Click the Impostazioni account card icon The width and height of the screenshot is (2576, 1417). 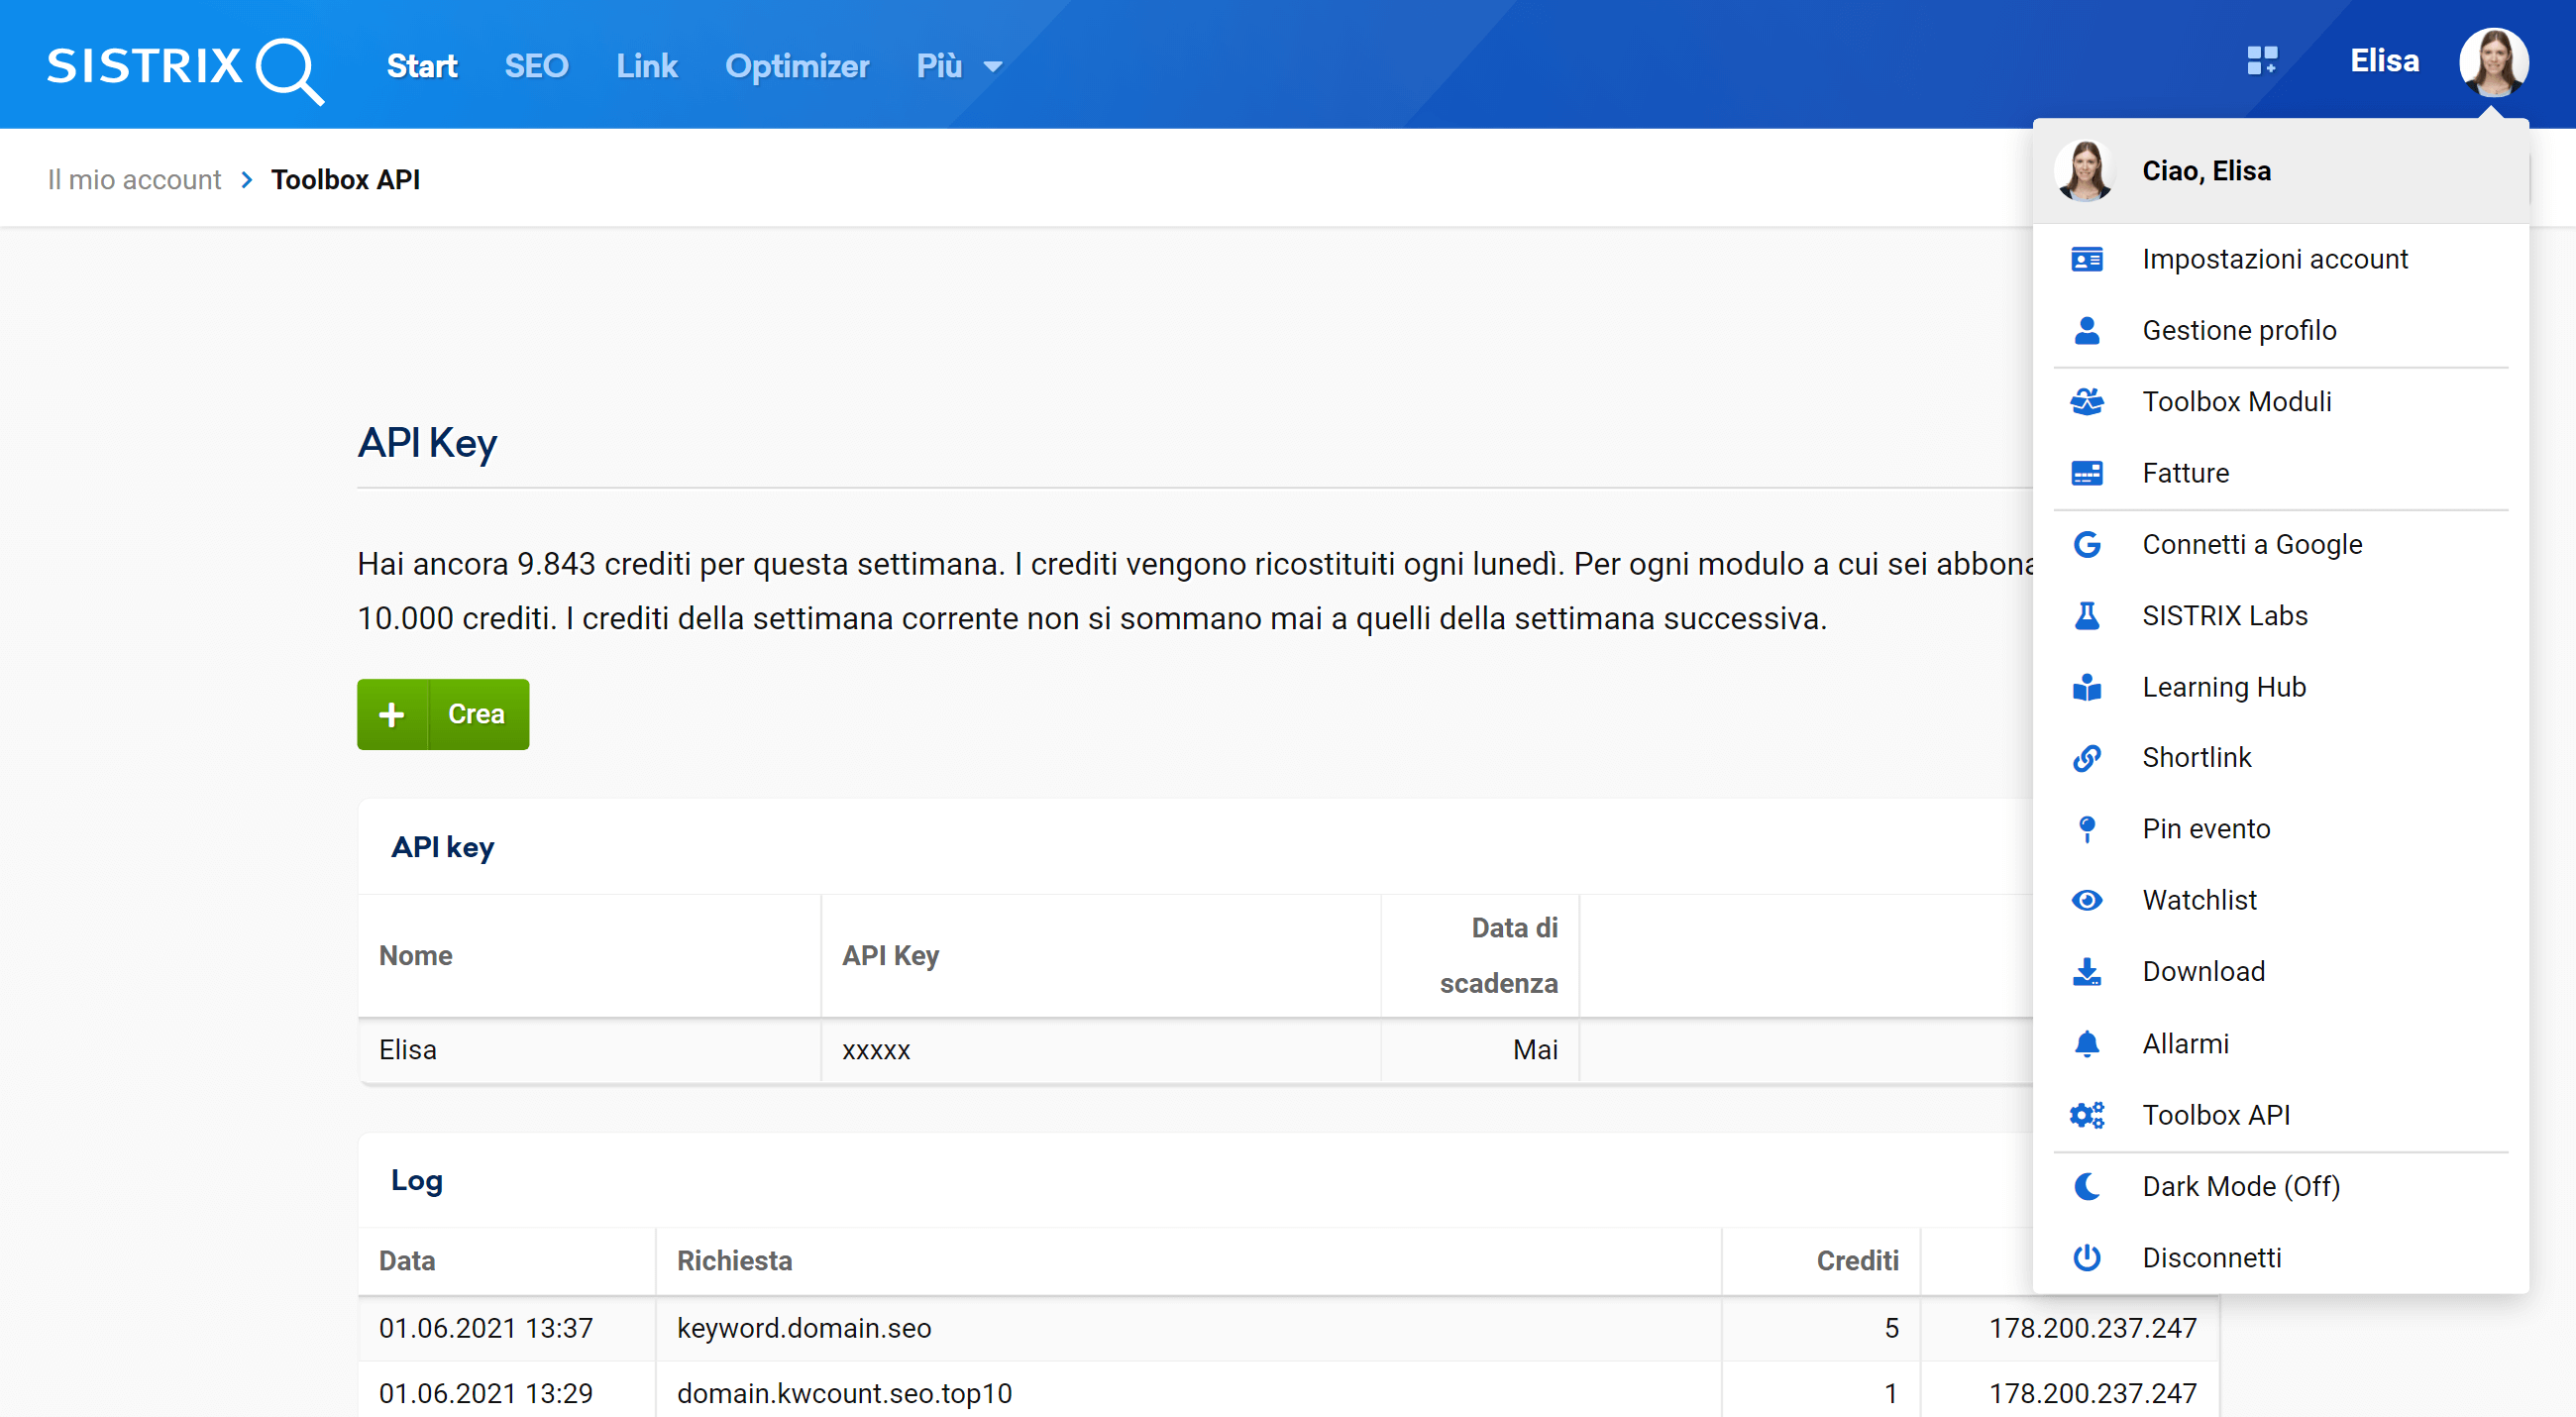[x=2086, y=260]
